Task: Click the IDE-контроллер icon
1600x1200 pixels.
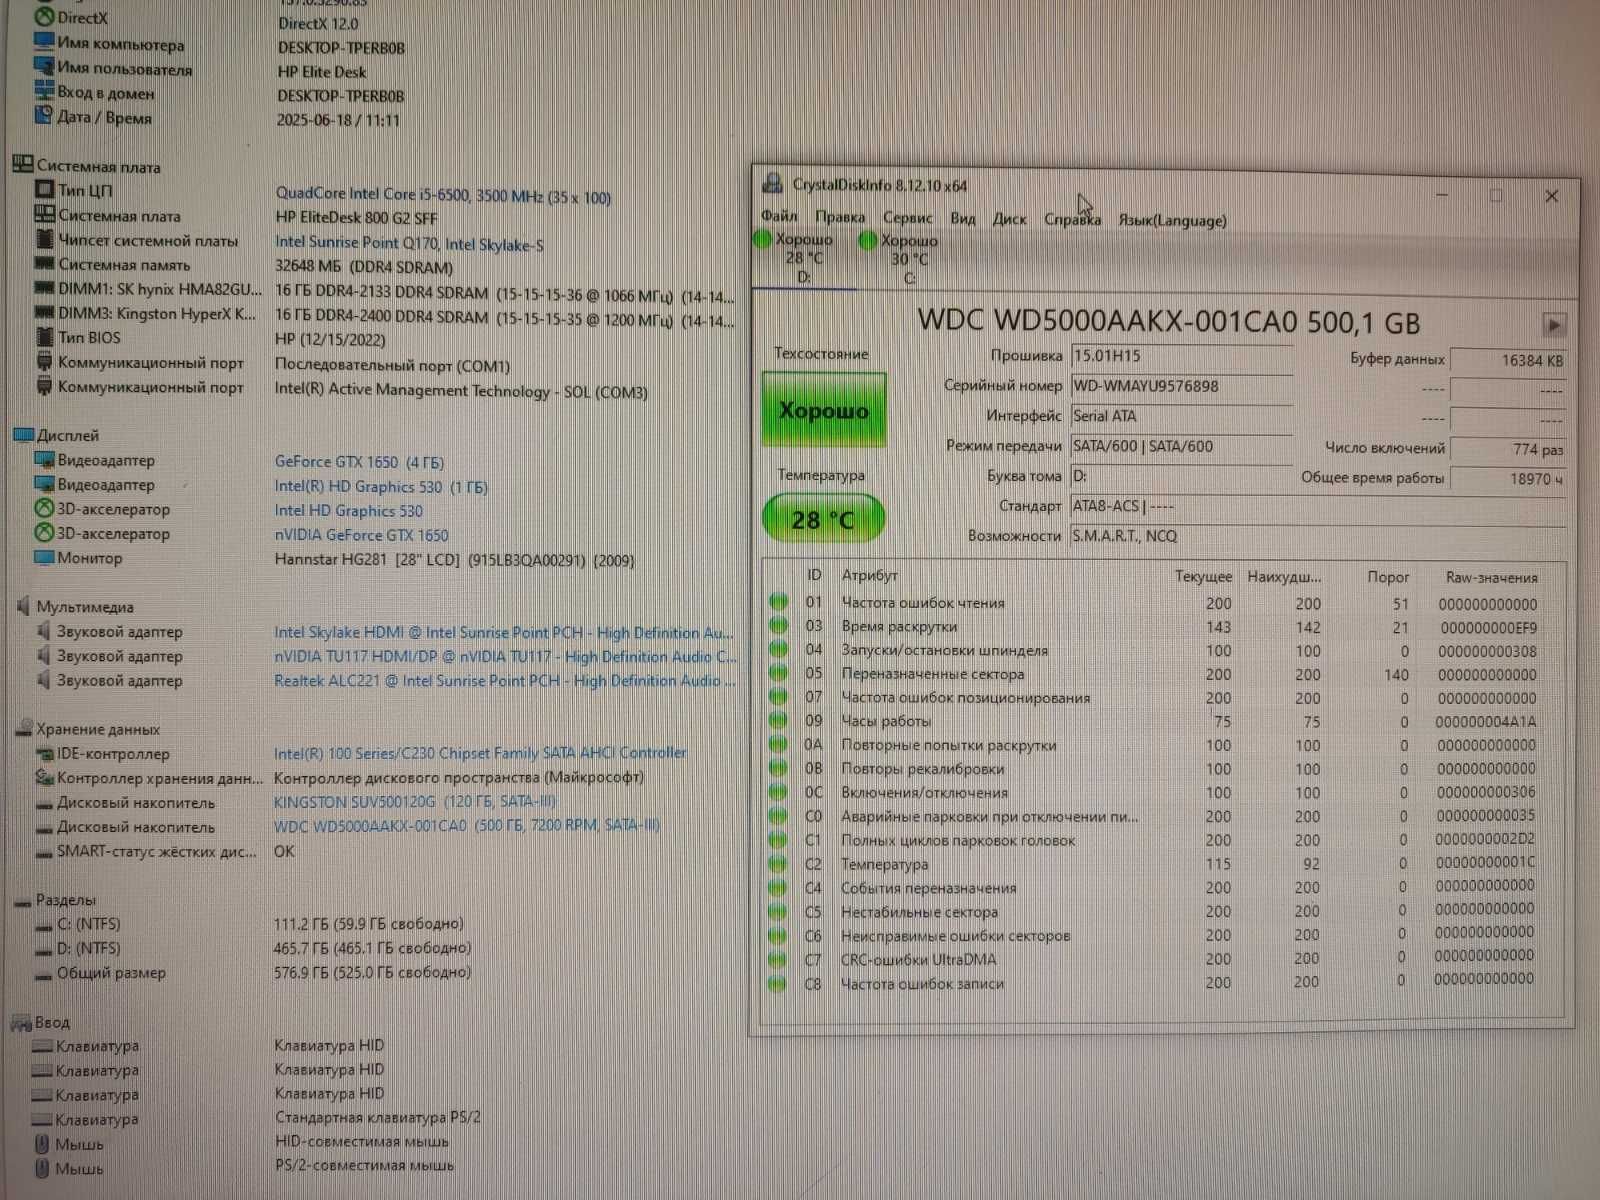Action: (44, 754)
